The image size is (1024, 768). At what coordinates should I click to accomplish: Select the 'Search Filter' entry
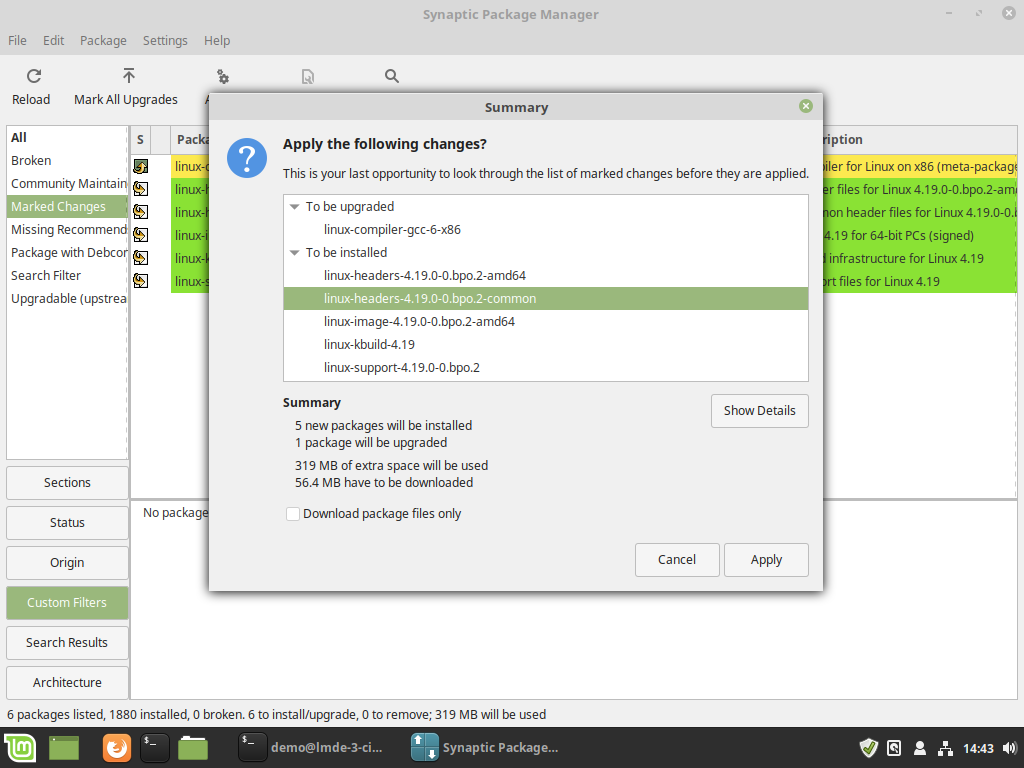tap(67, 276)
